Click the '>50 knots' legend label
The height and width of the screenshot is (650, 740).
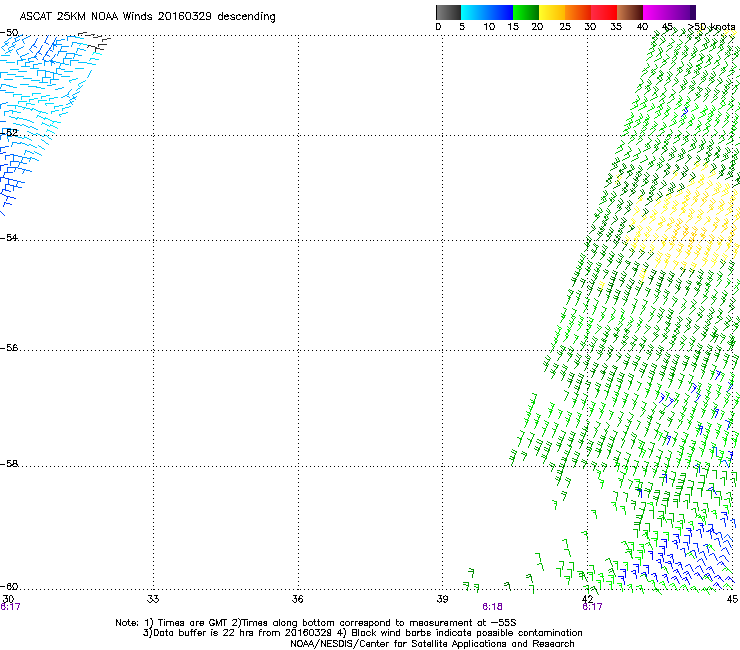[x=711, y=27]
